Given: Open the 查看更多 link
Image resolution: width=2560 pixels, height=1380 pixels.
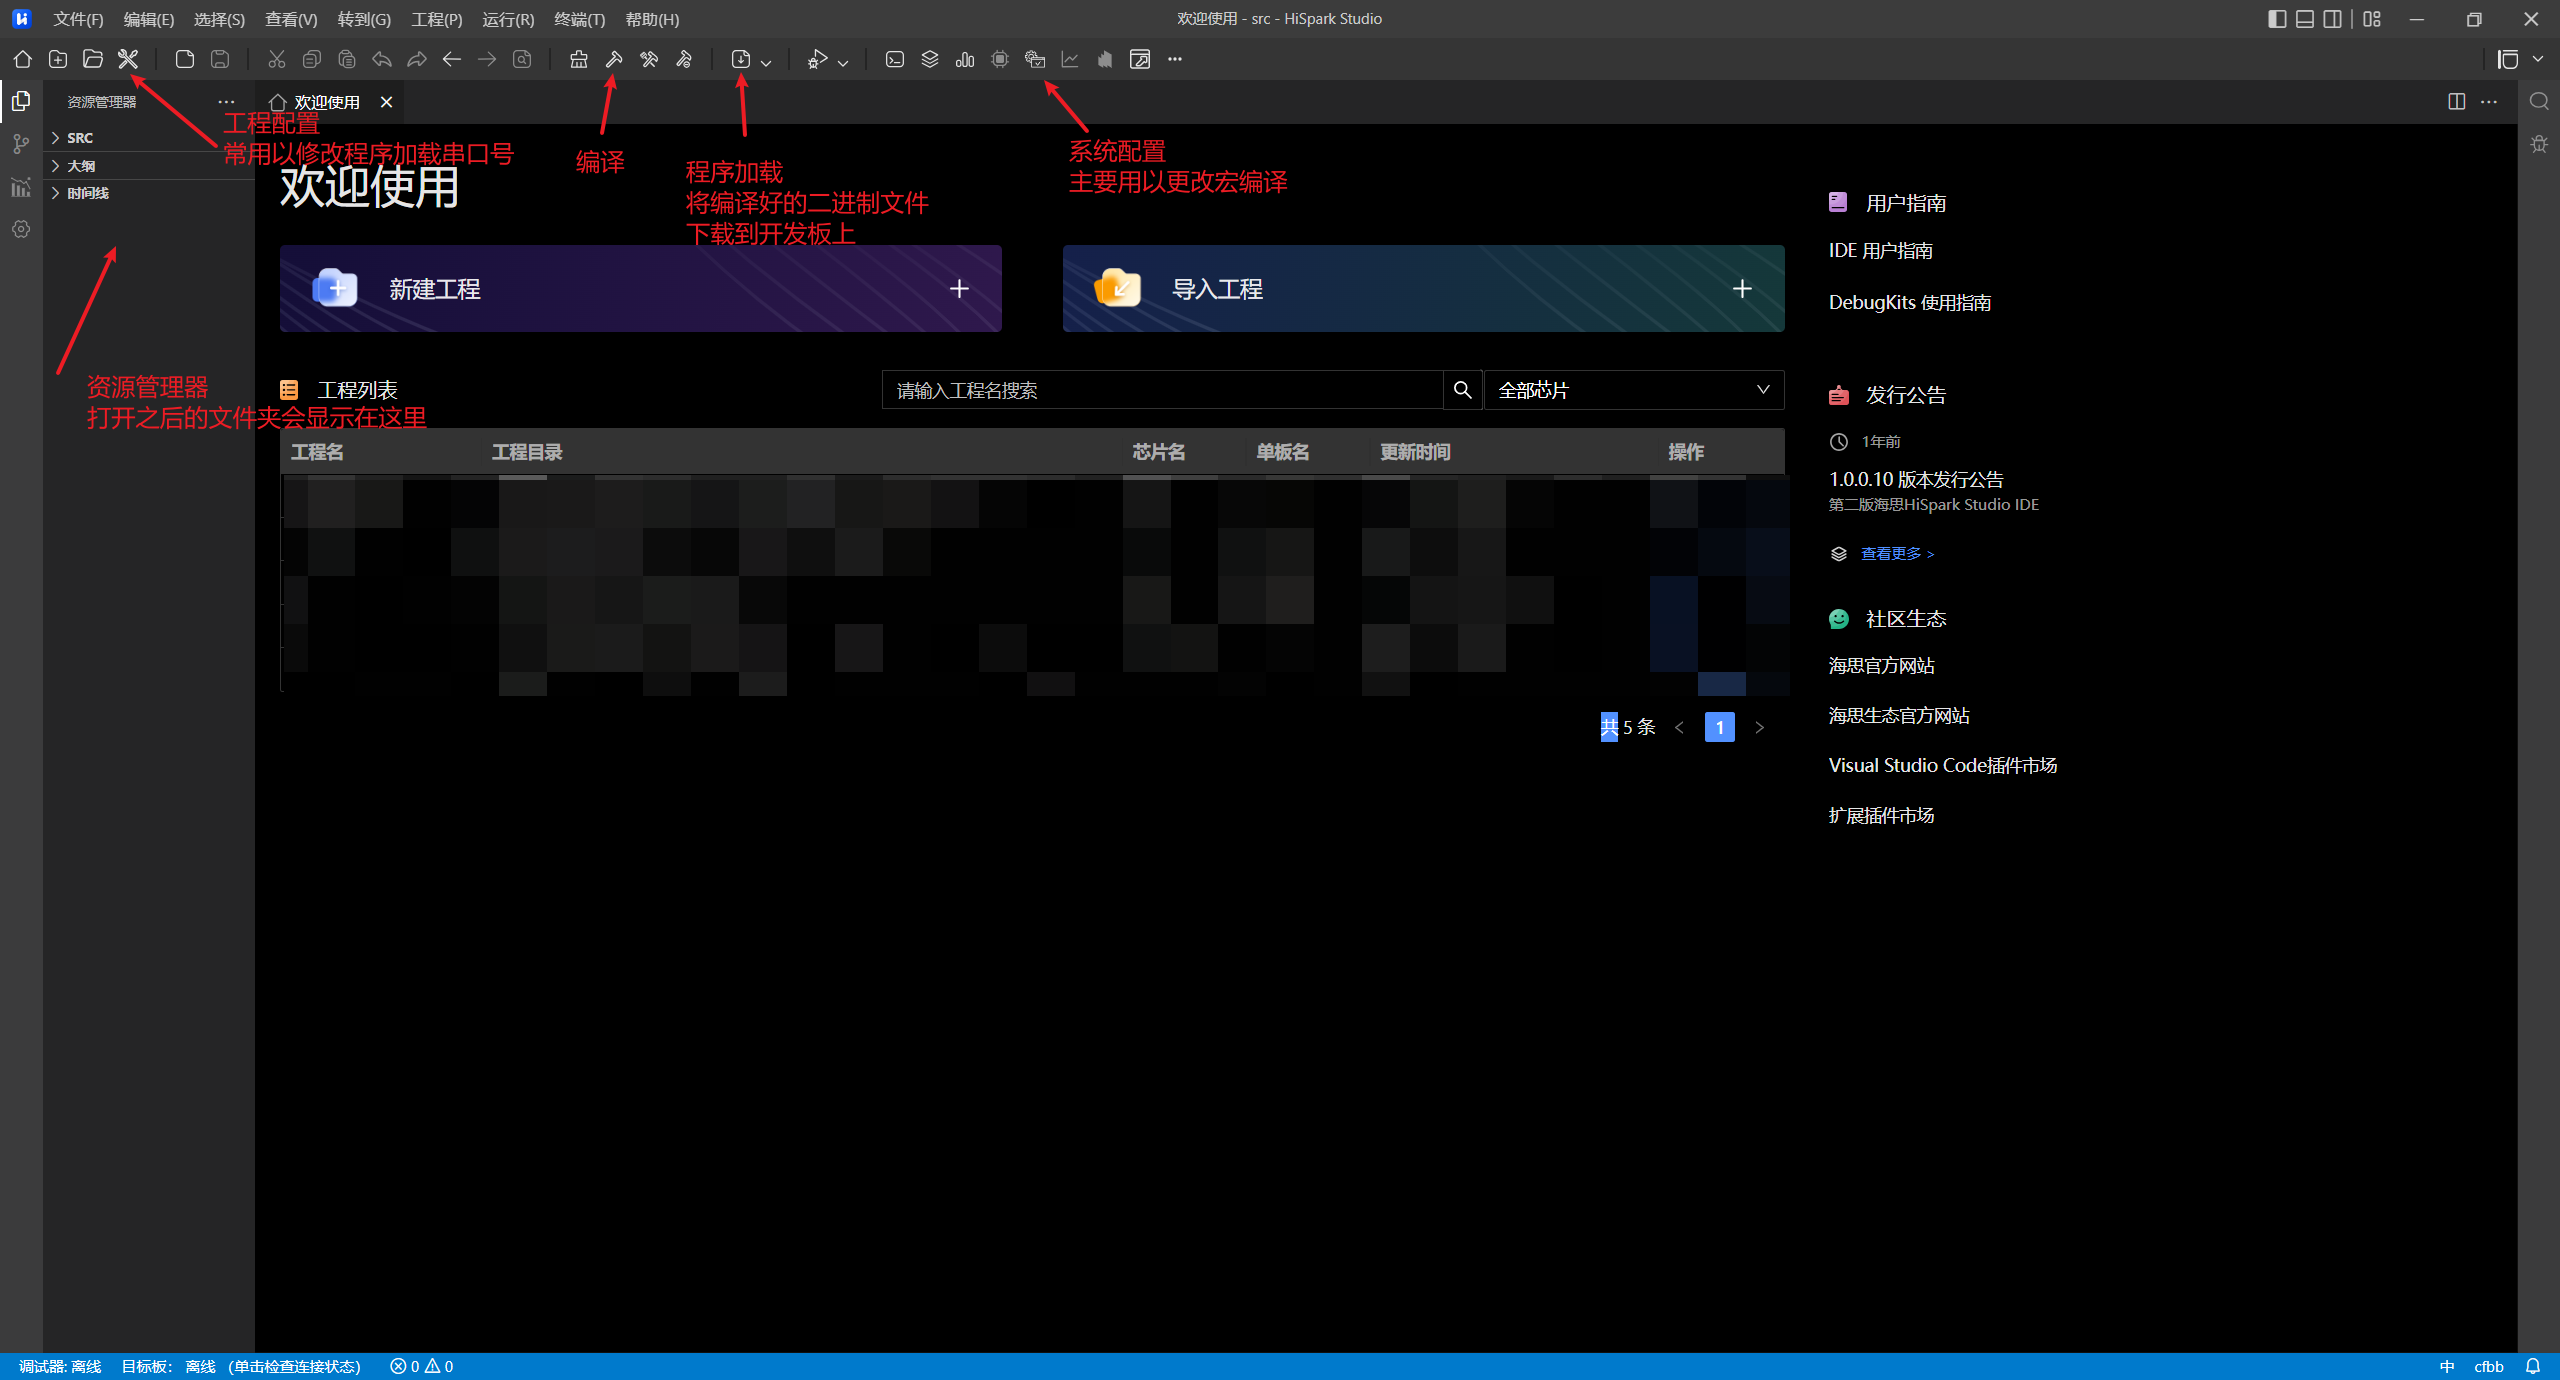Looking at the screenshot, I should [x=1897, y=553].
